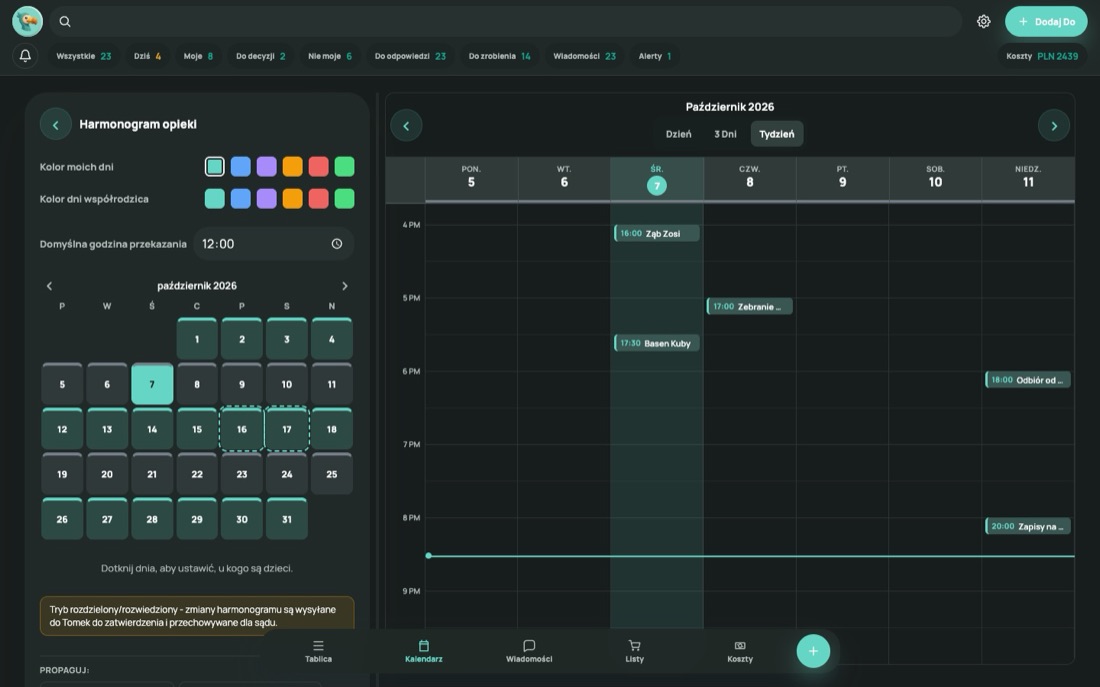The width and height of the screenshot is (1100, 687).
Task: Pick orange for Kolor moich dni
Action: point(293,166)
